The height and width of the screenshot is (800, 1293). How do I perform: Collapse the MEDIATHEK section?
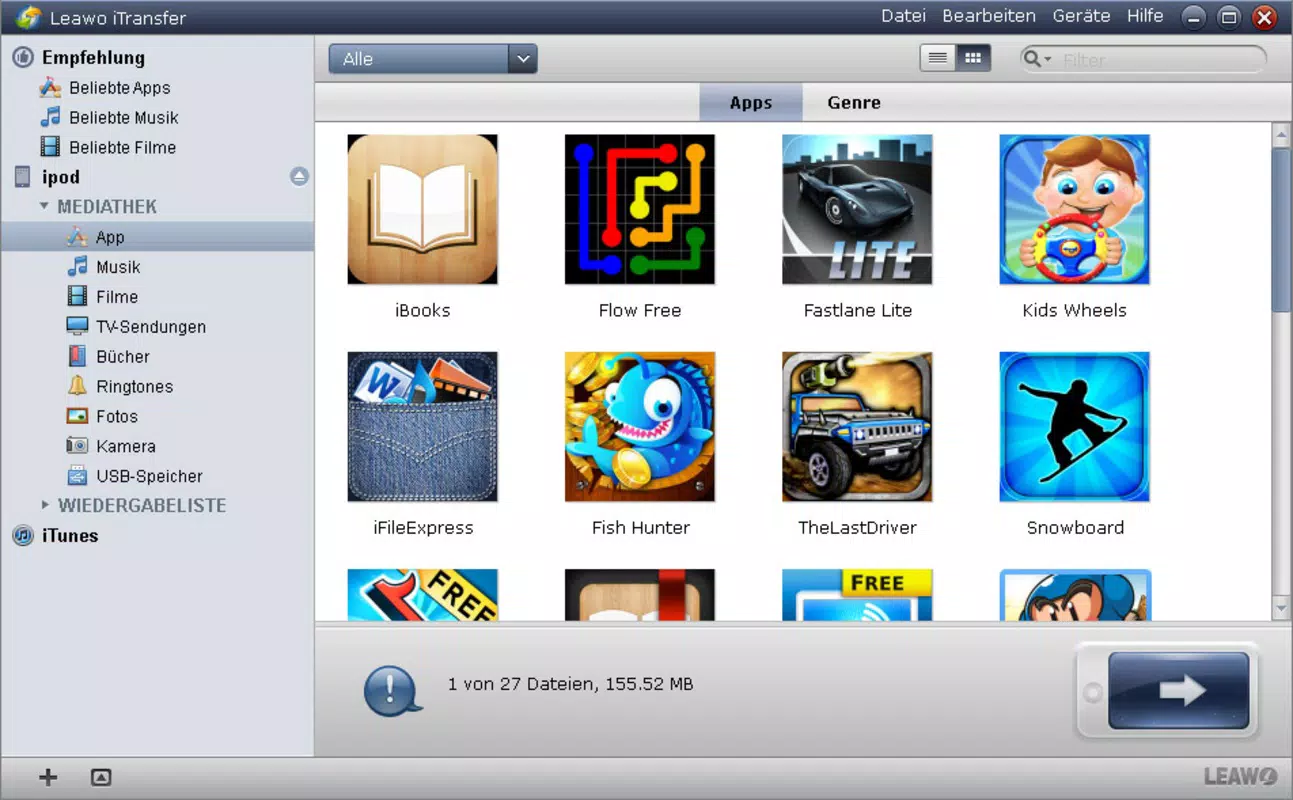pos(44,207)
